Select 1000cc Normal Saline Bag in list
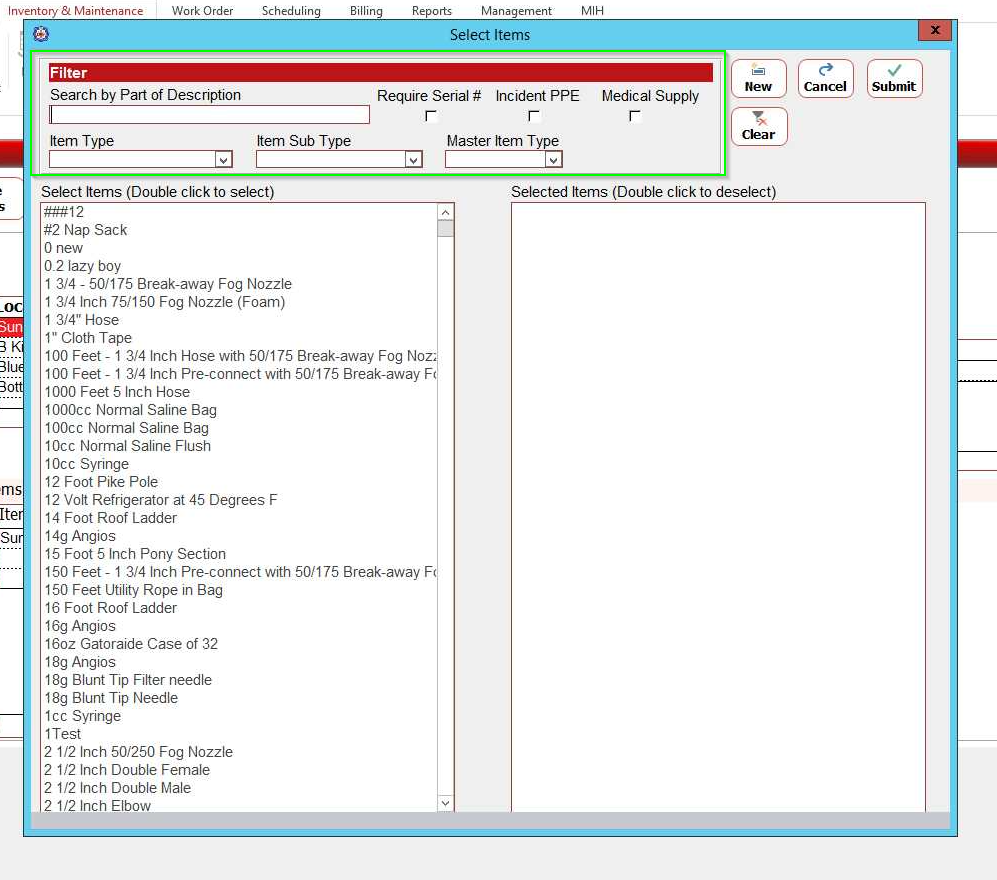 [x=130, y=410]
